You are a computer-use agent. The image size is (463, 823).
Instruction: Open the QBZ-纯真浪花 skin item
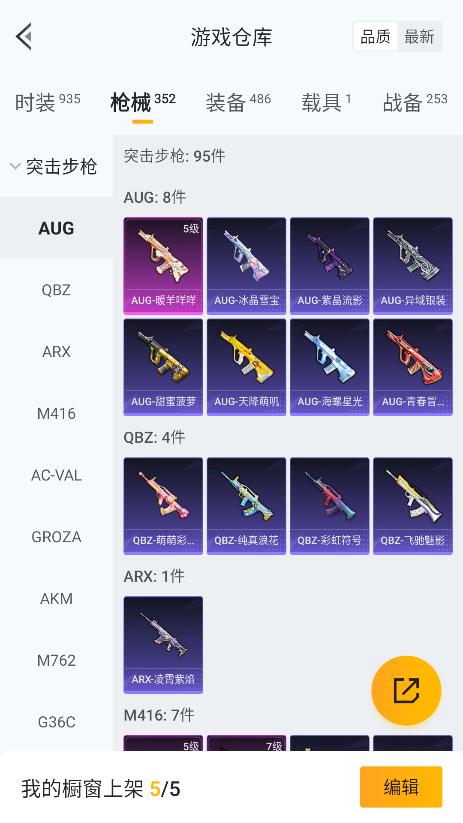246,505
